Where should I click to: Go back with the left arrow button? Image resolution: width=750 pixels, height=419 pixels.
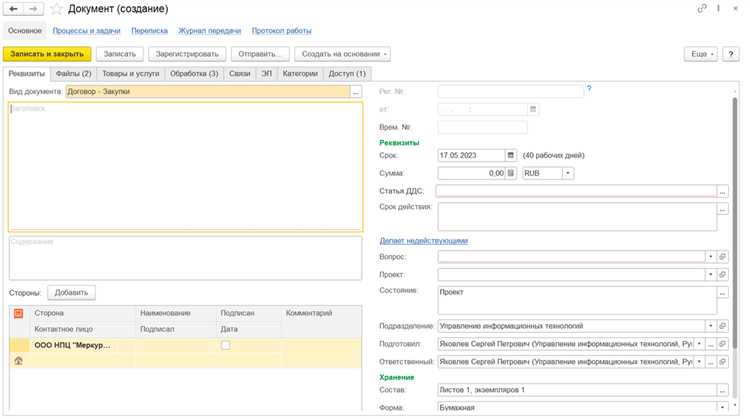[x=13, y=9]
